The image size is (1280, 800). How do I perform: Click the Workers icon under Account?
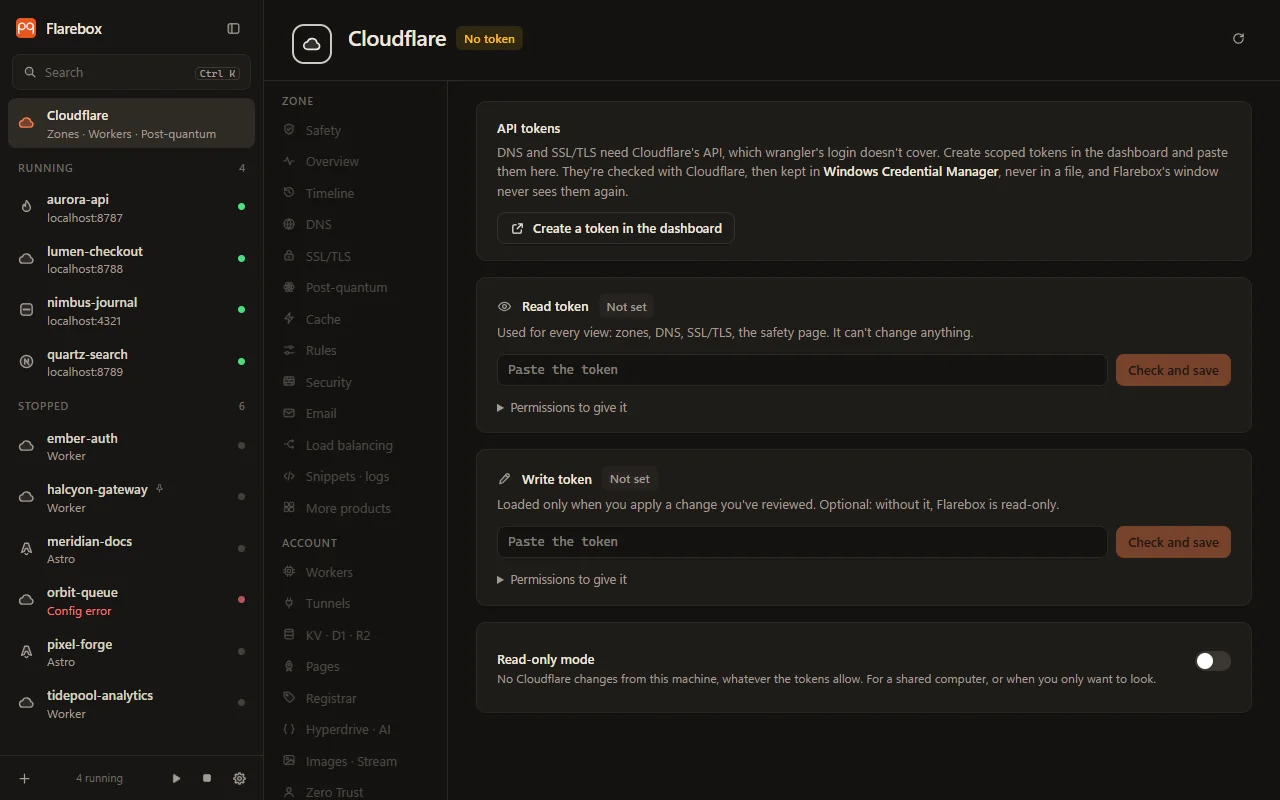point(289,572)
